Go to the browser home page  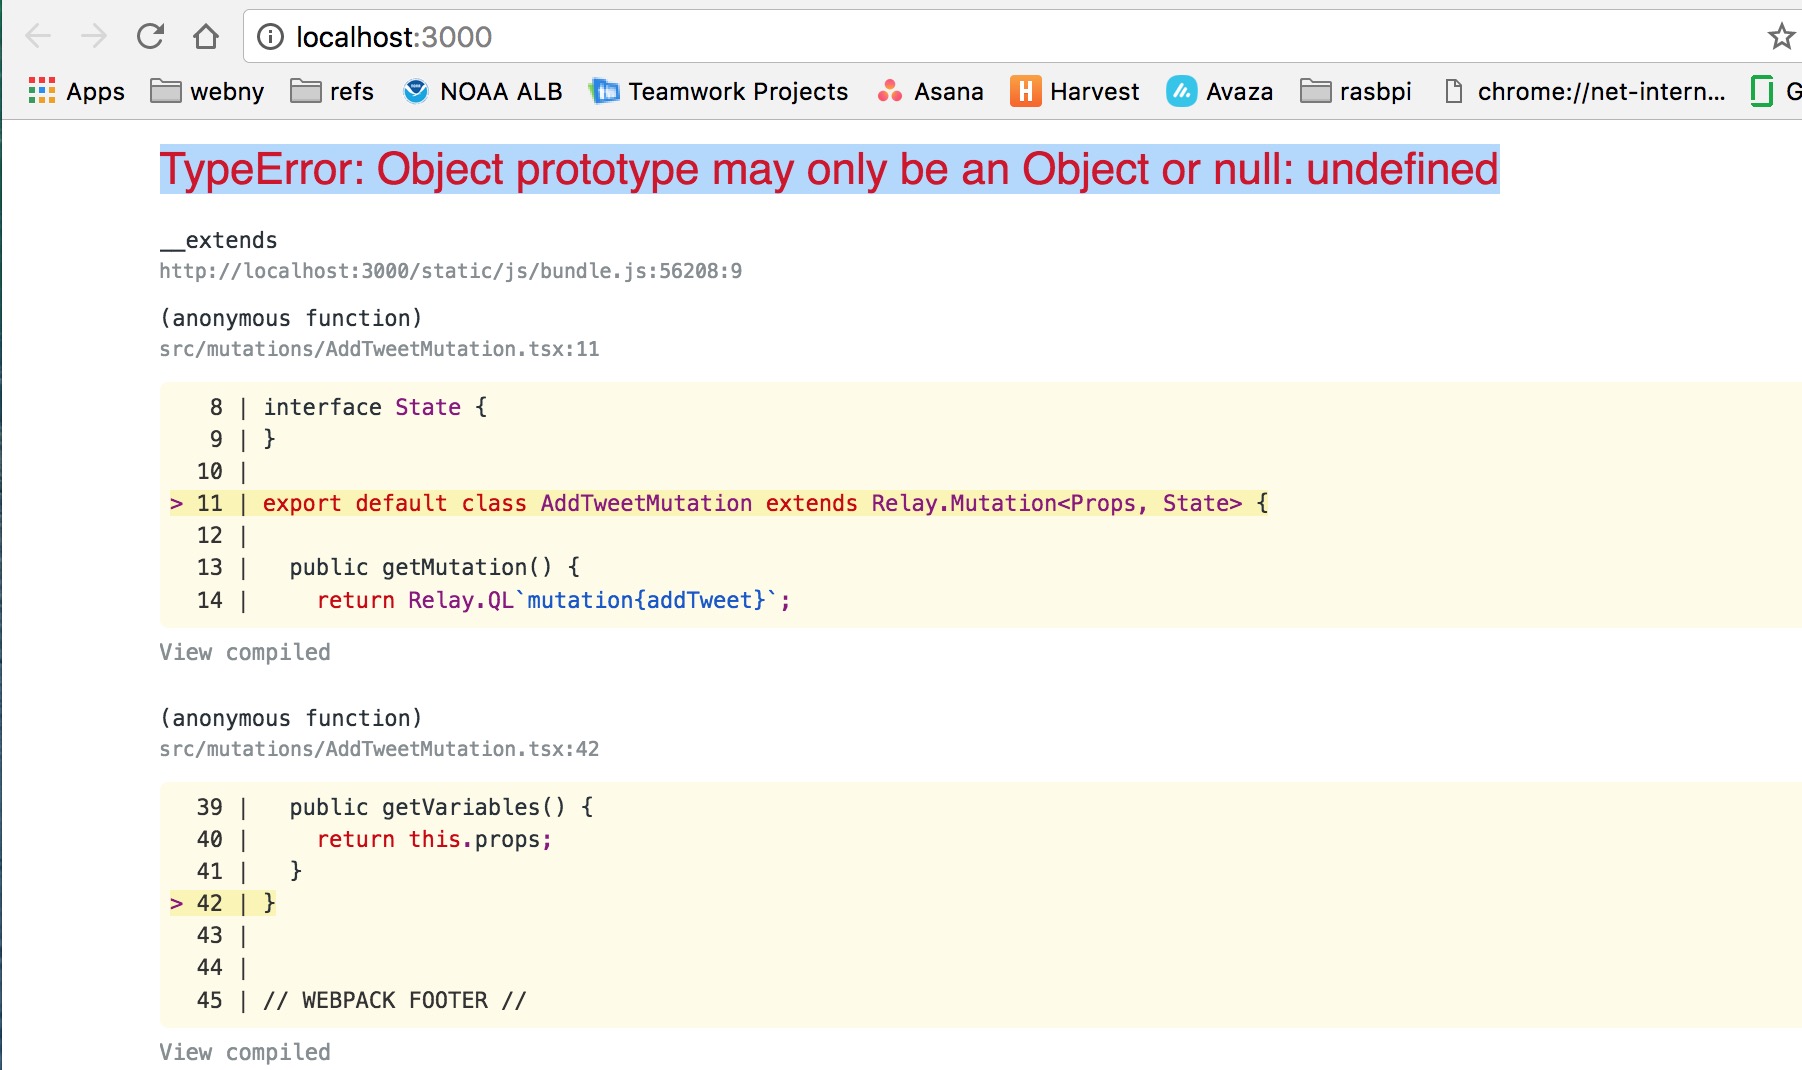[x=206, y=37]
